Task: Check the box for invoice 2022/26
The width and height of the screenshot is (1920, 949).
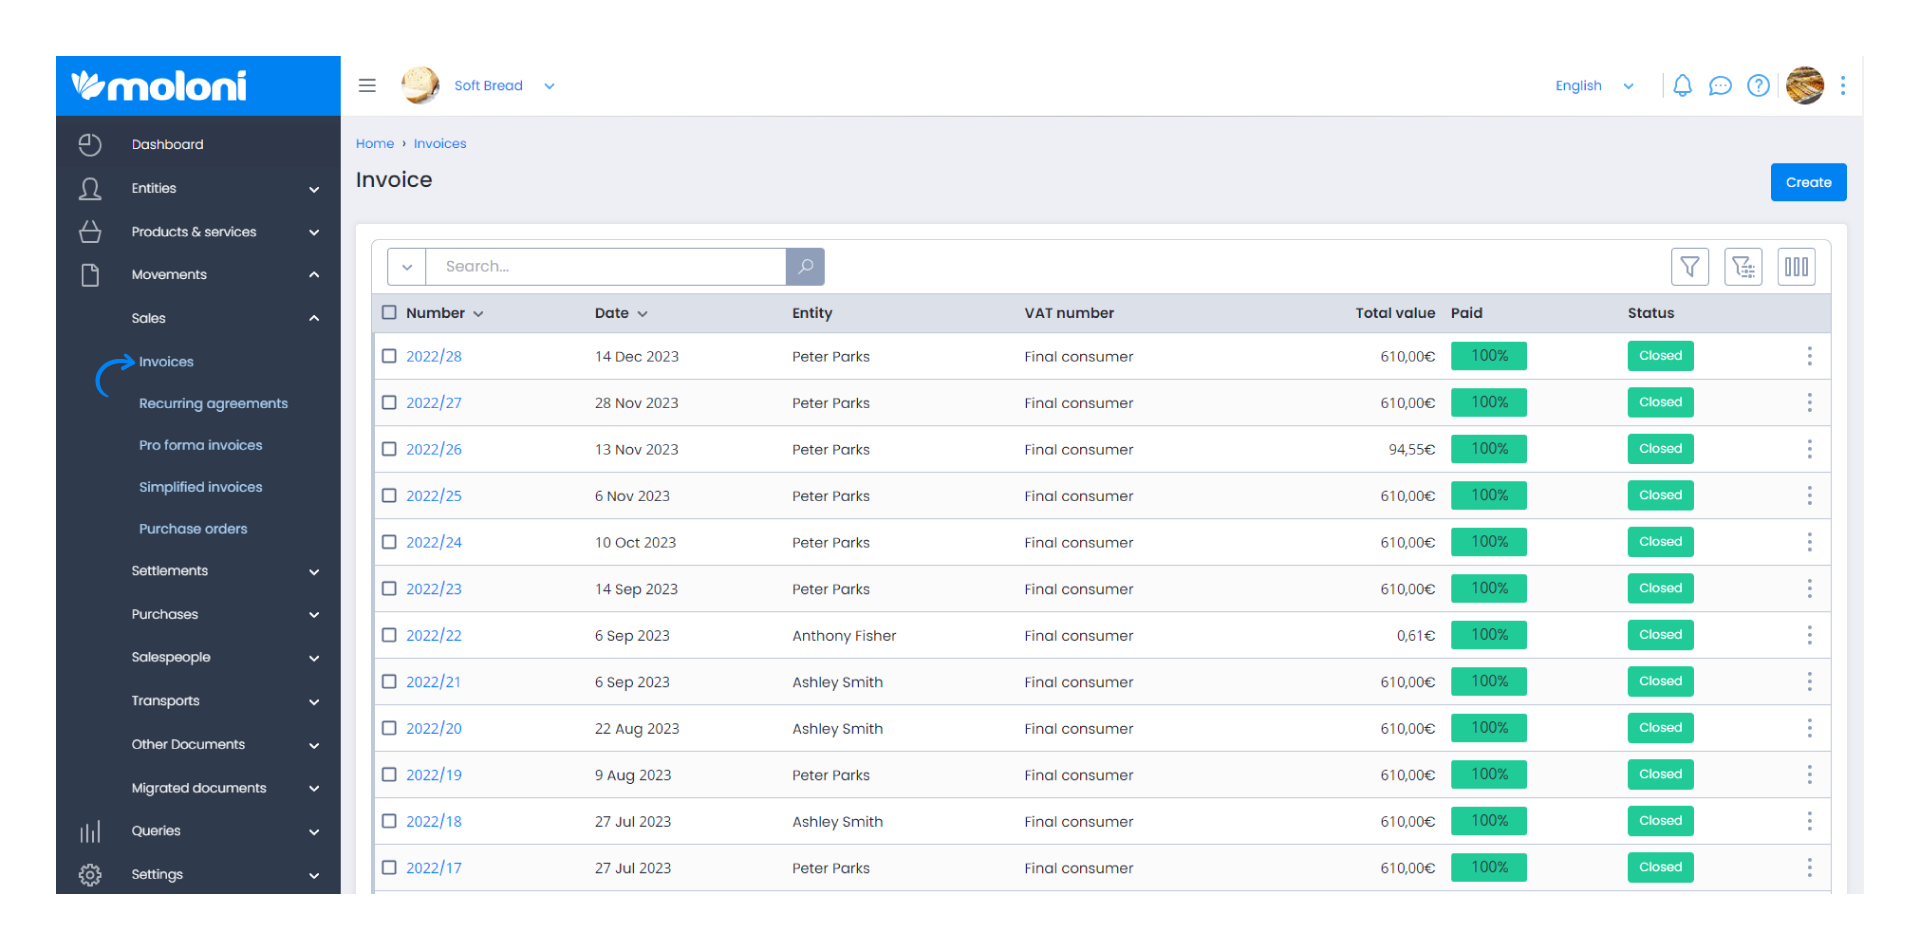Action: click(x=389, y=449)
